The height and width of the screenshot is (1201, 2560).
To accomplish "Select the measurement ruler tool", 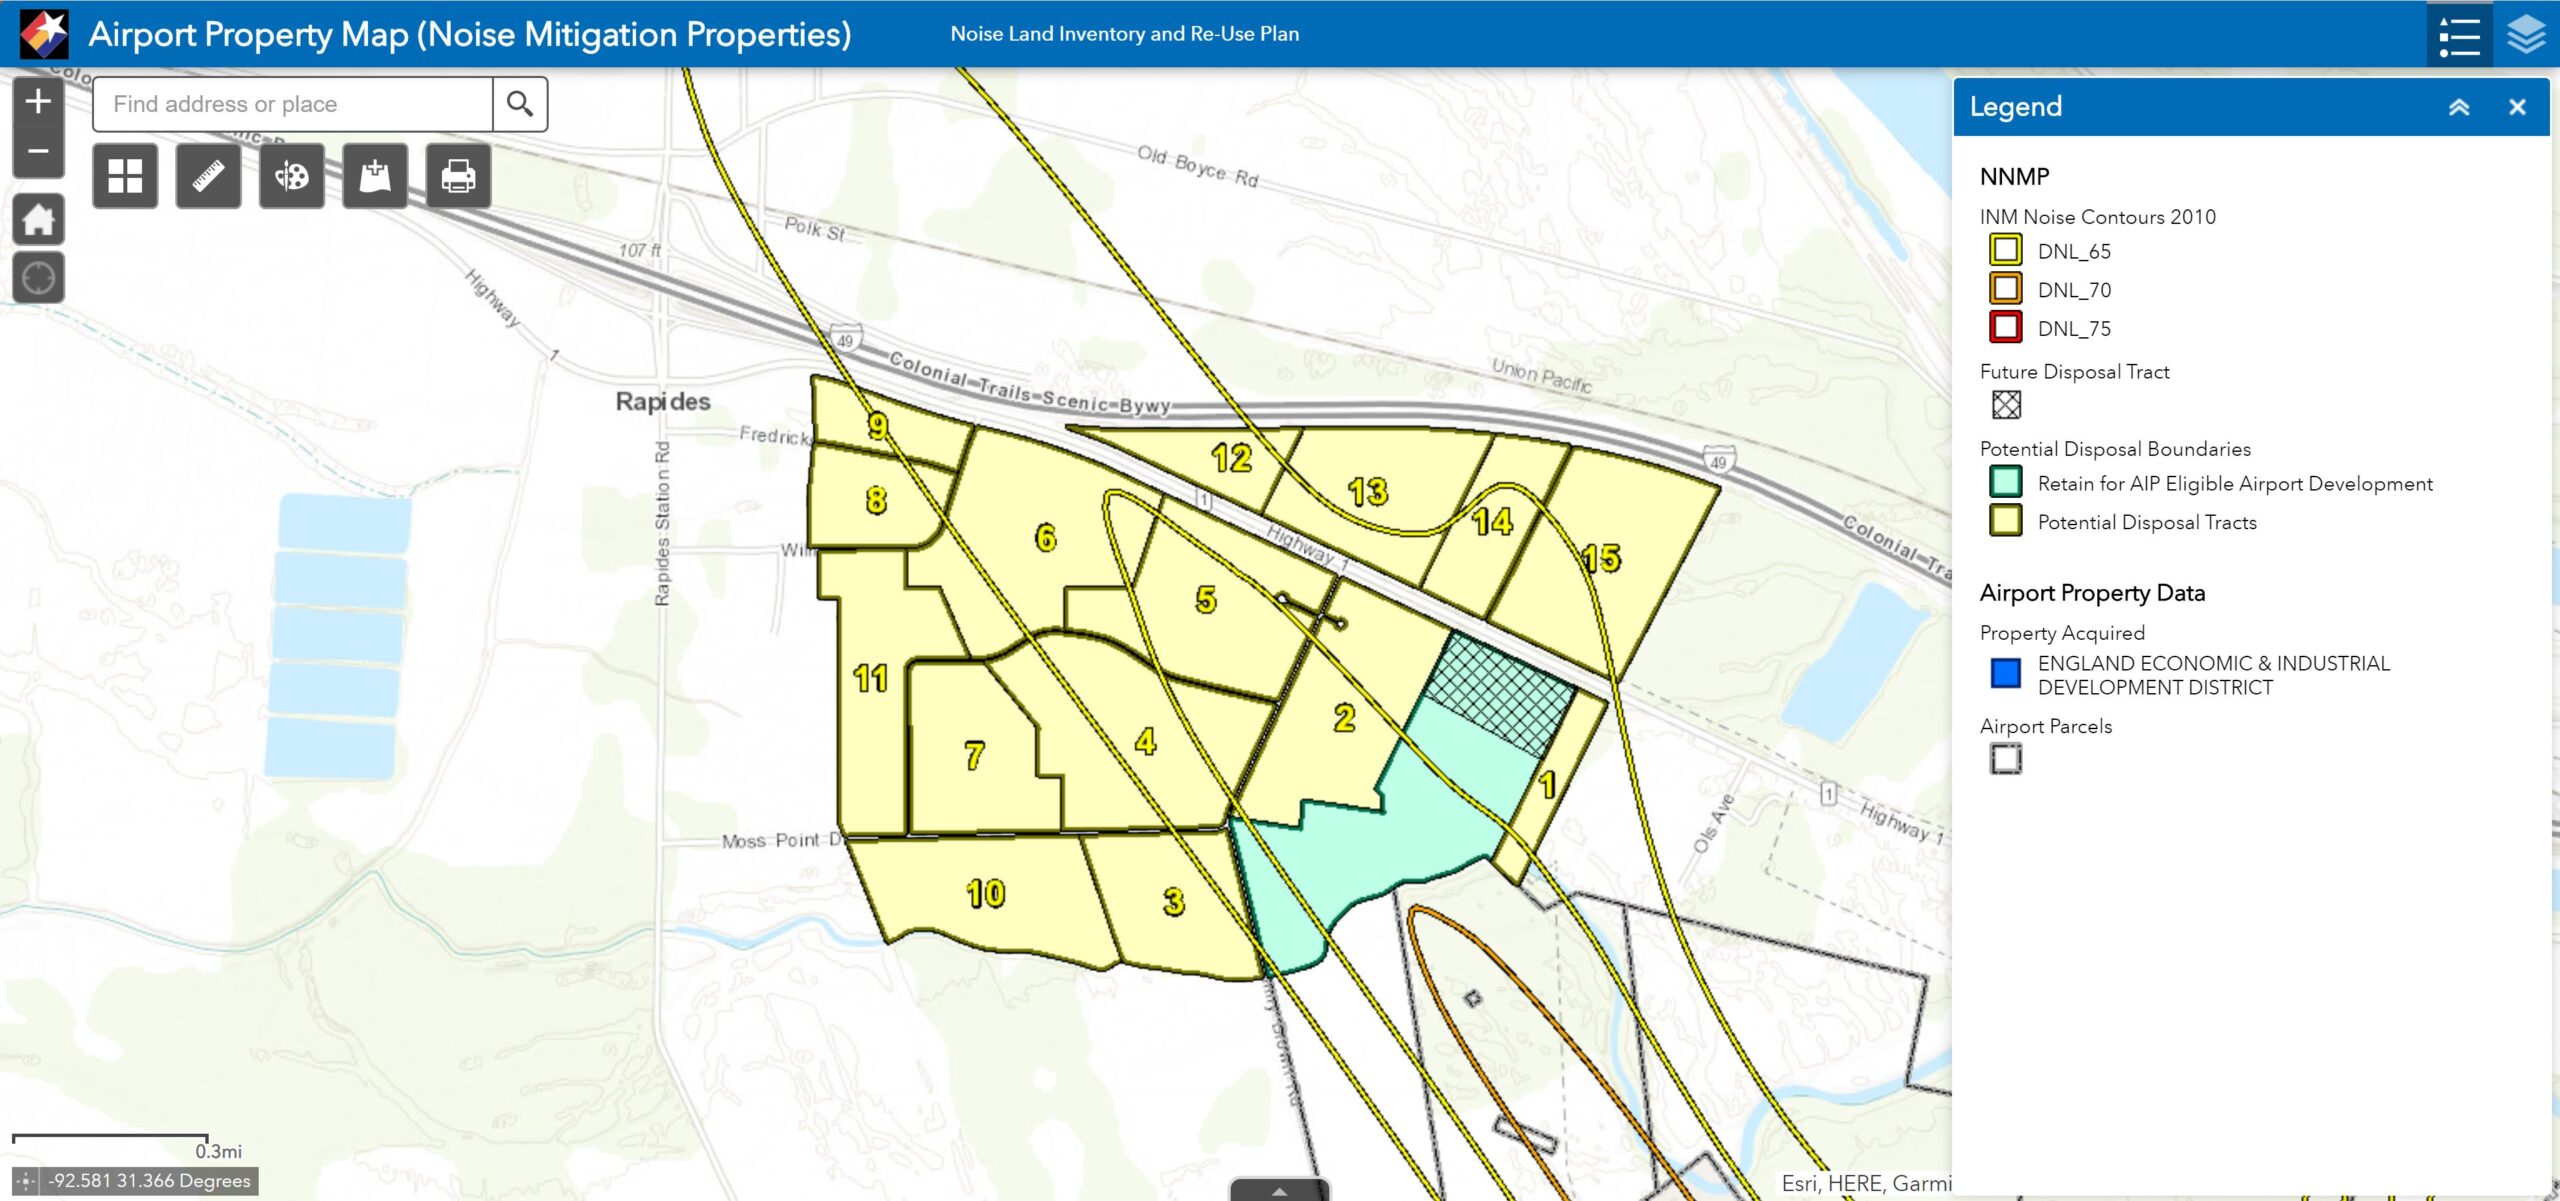I will point(208,176).
